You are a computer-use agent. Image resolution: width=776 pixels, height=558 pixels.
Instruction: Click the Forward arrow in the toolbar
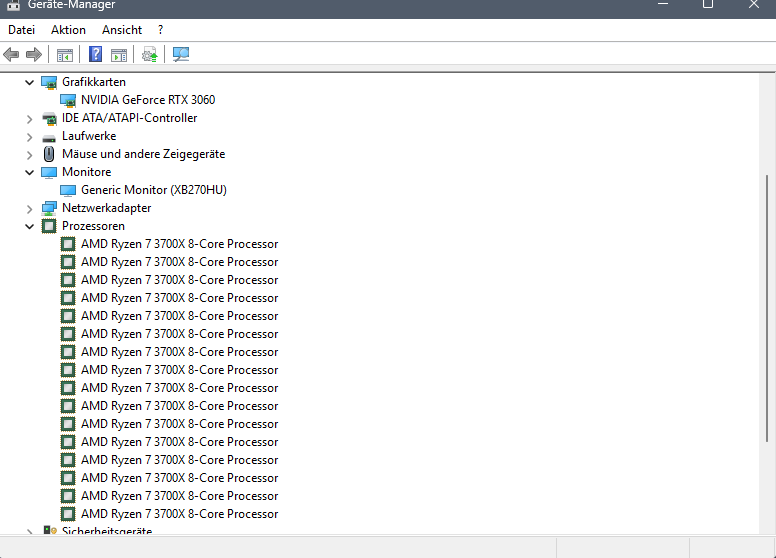pyautogui.click(x=34, y=54)
